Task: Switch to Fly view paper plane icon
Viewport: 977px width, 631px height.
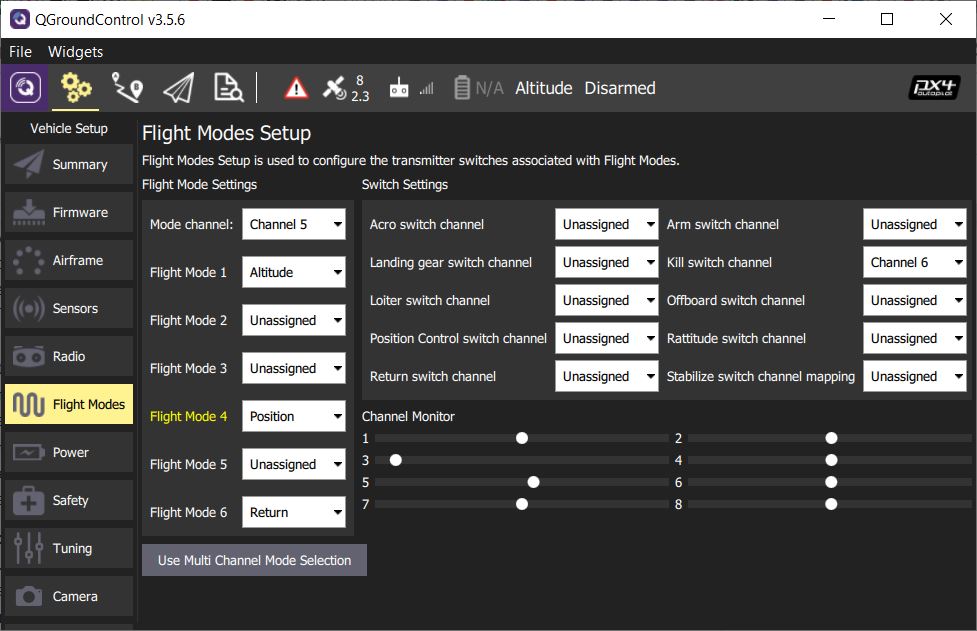Action: coord(179,88)
